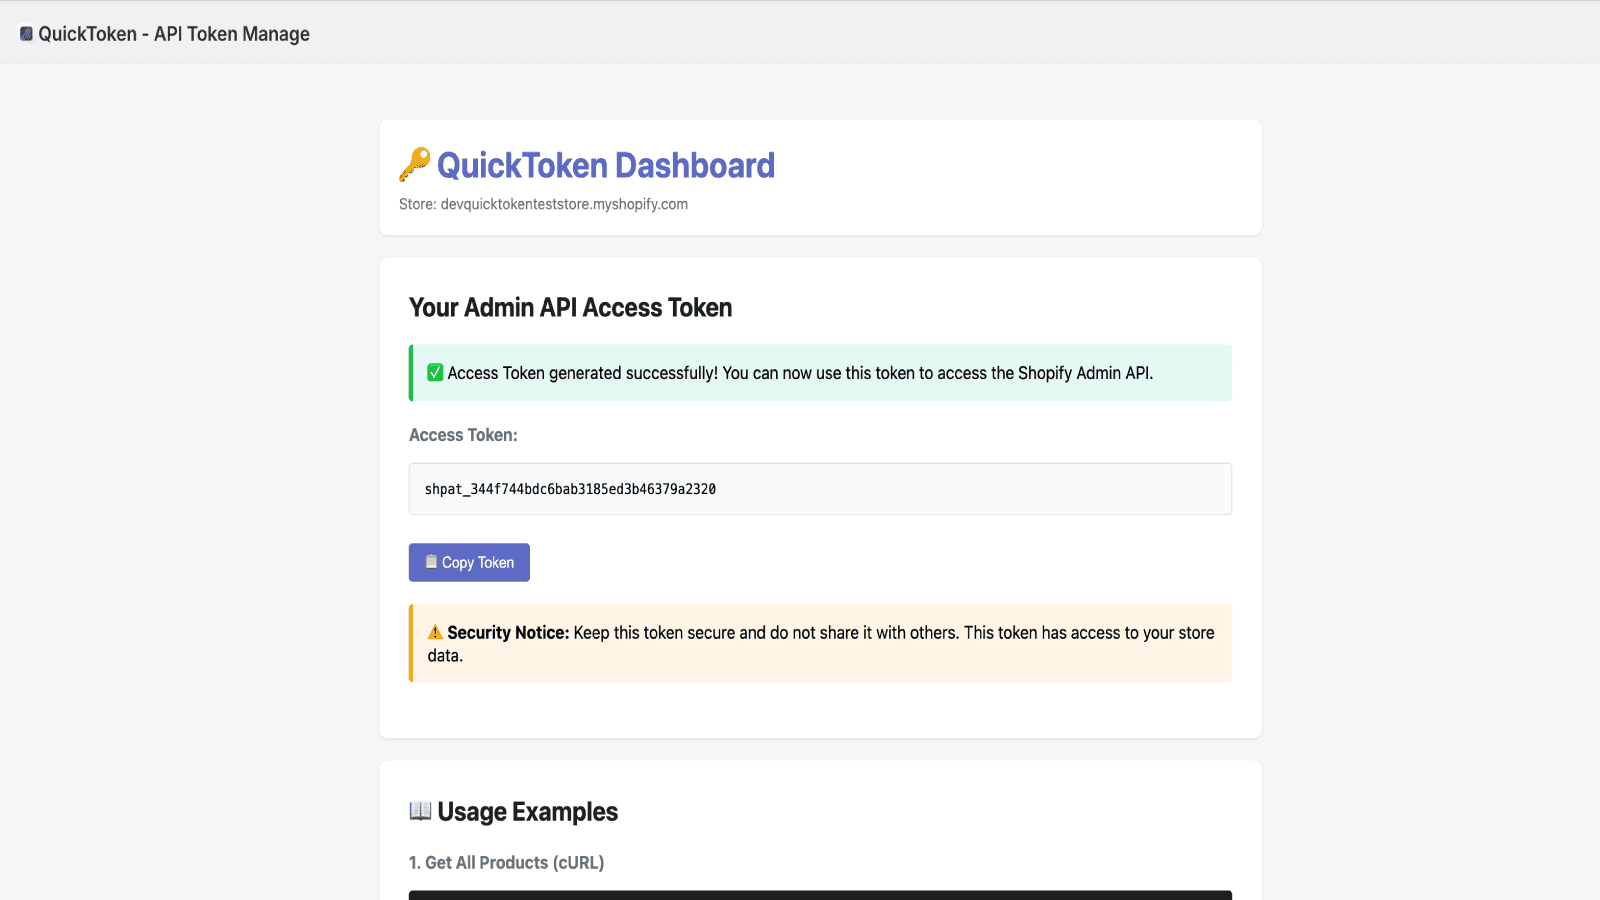Click the green success notification banner
The width and height of the screenshot is (1600, 900).
click(819, 372)
